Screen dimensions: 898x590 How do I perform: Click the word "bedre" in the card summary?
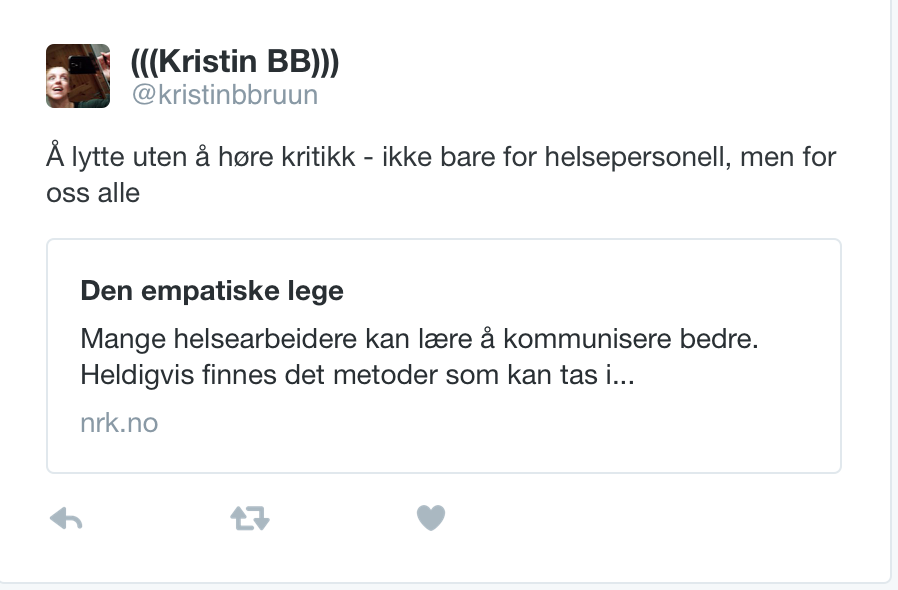[x=719, y=339]
